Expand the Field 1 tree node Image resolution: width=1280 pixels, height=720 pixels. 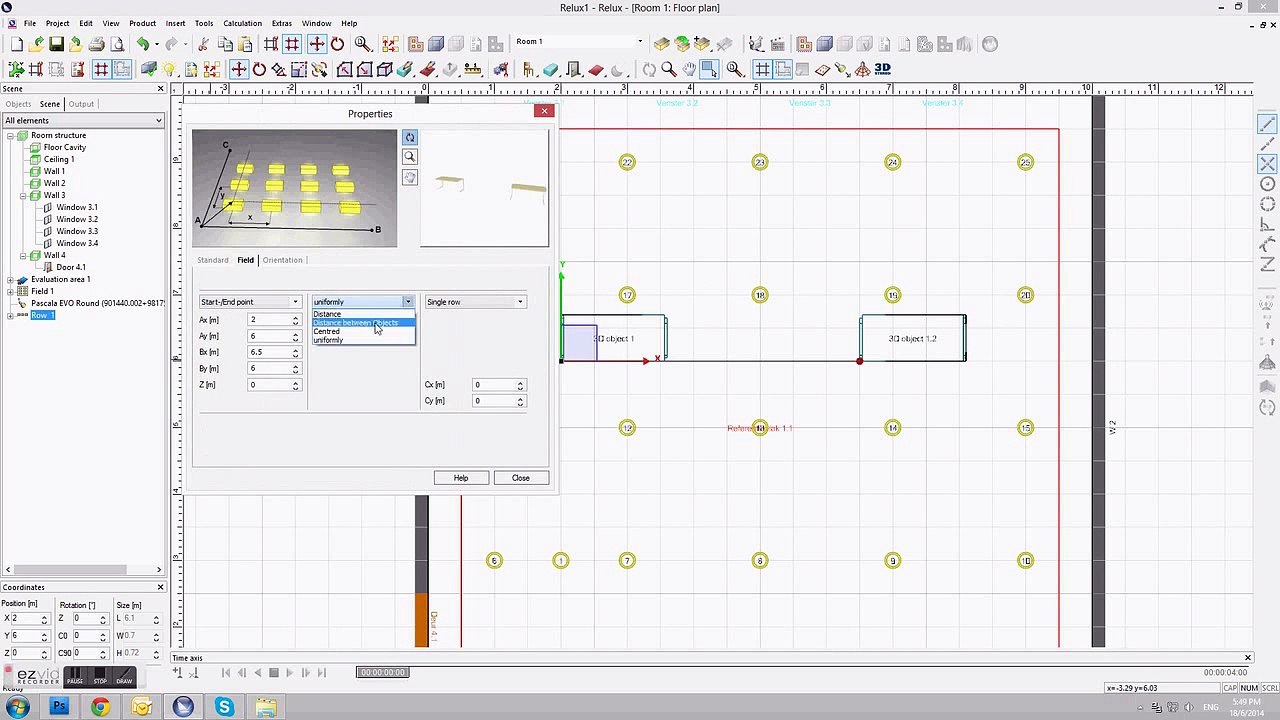pyautogui.click(x=11, y=291)
